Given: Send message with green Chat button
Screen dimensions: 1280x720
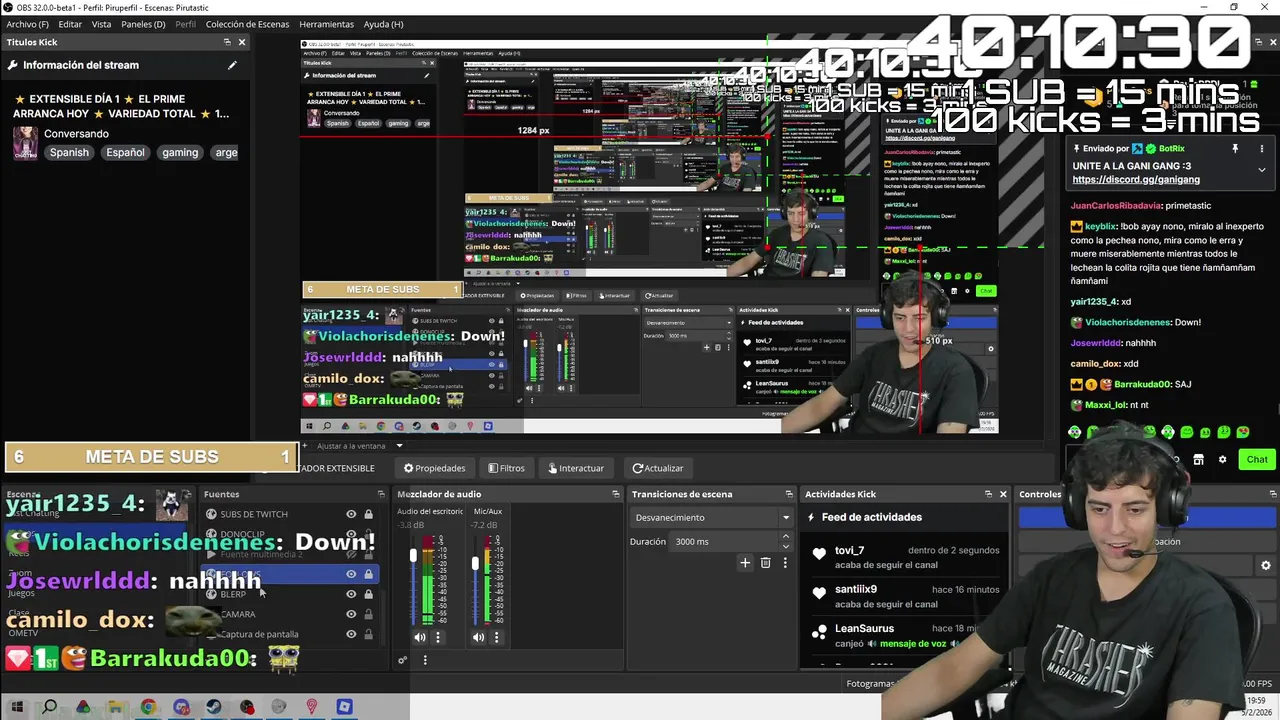Looking at the screenshot, I should [x=1257, y=459].
